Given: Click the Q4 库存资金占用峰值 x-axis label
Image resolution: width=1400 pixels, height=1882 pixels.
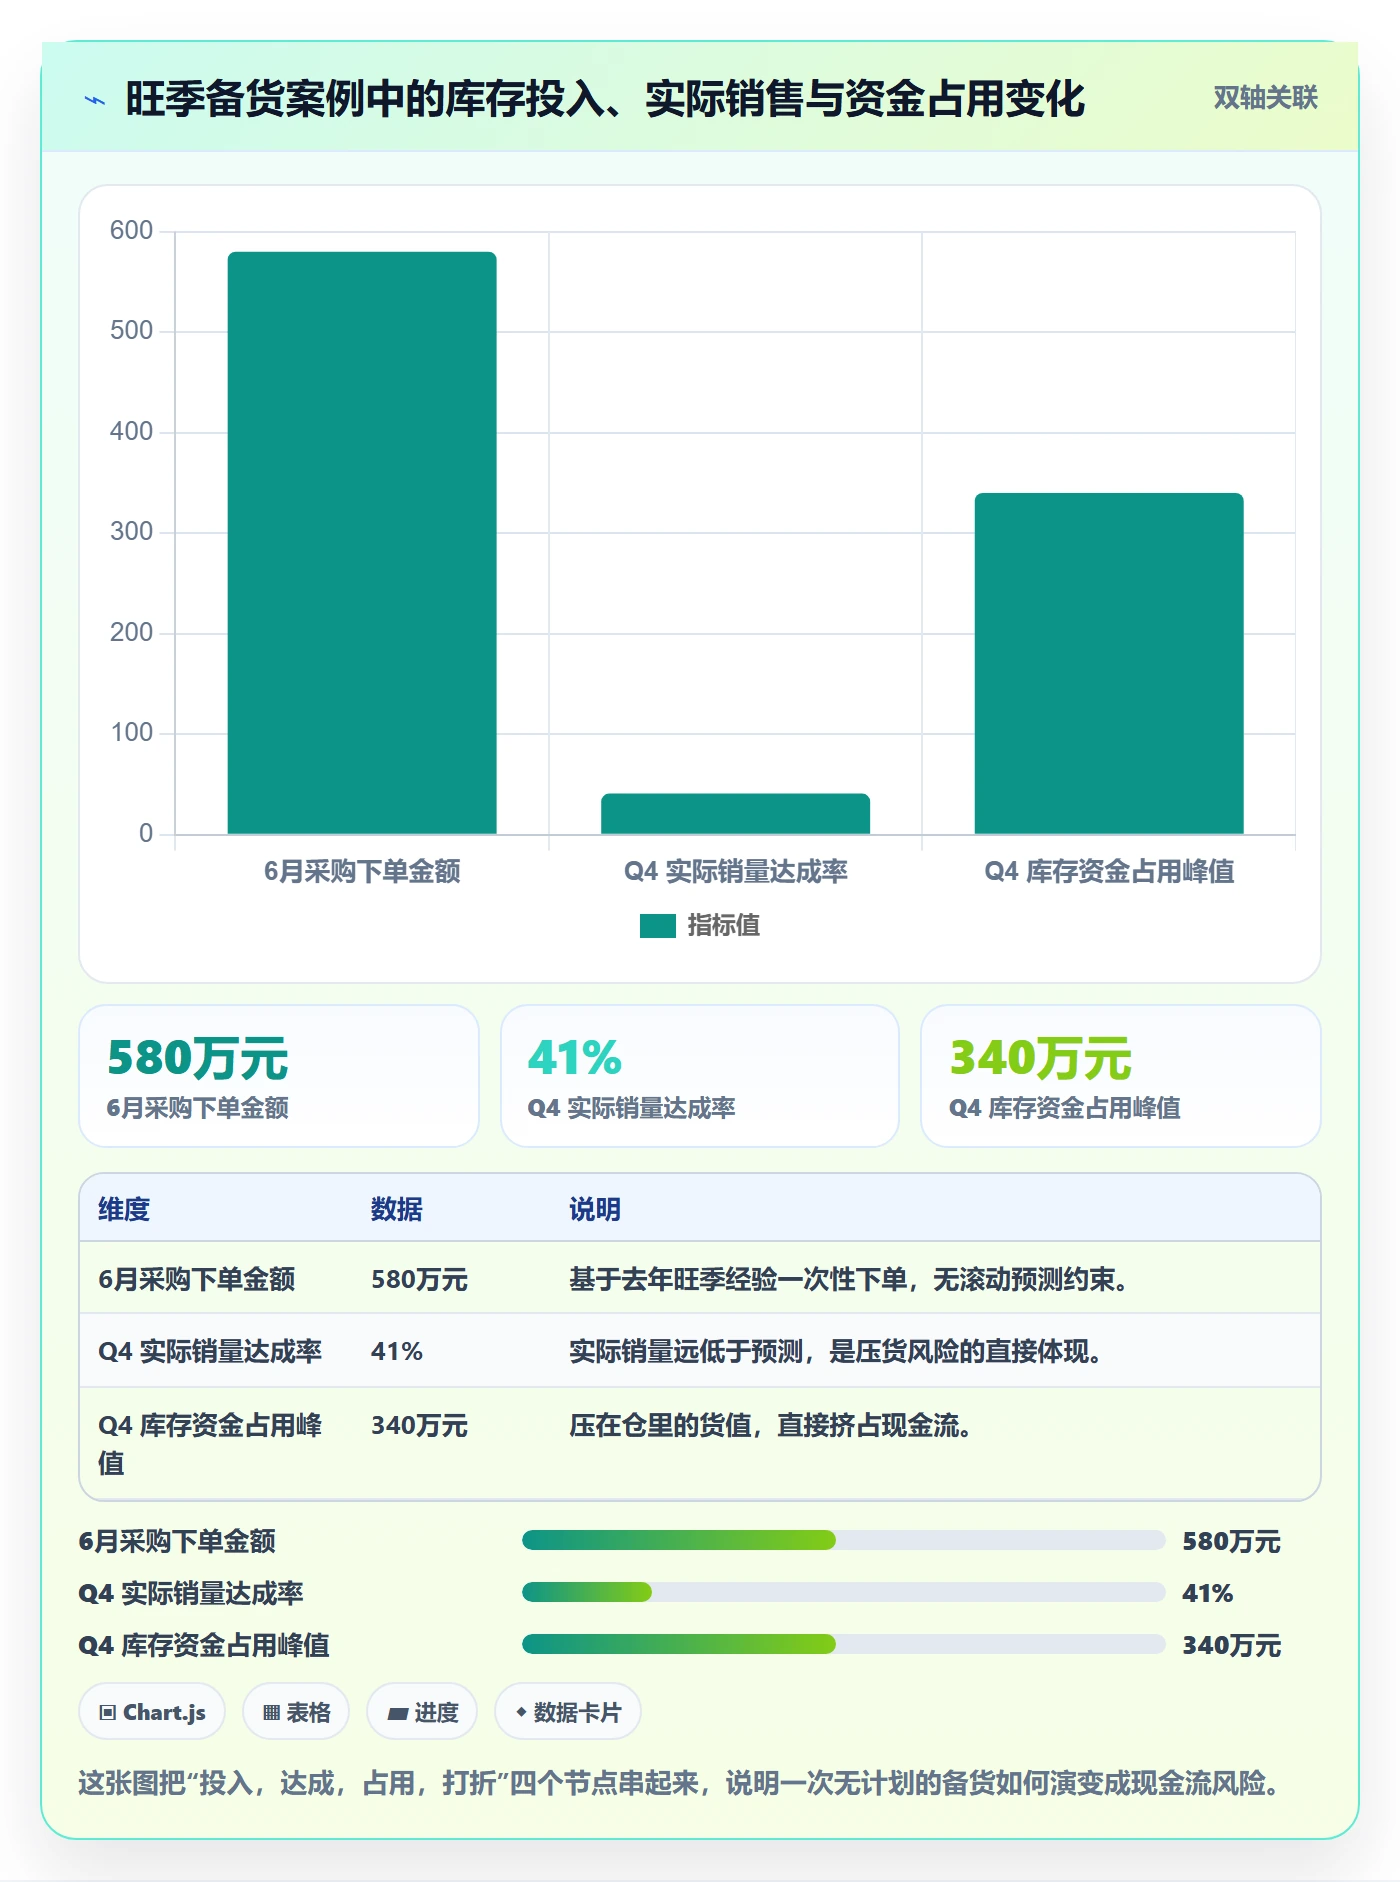Looking at the screenshot, I should 1109,872.
